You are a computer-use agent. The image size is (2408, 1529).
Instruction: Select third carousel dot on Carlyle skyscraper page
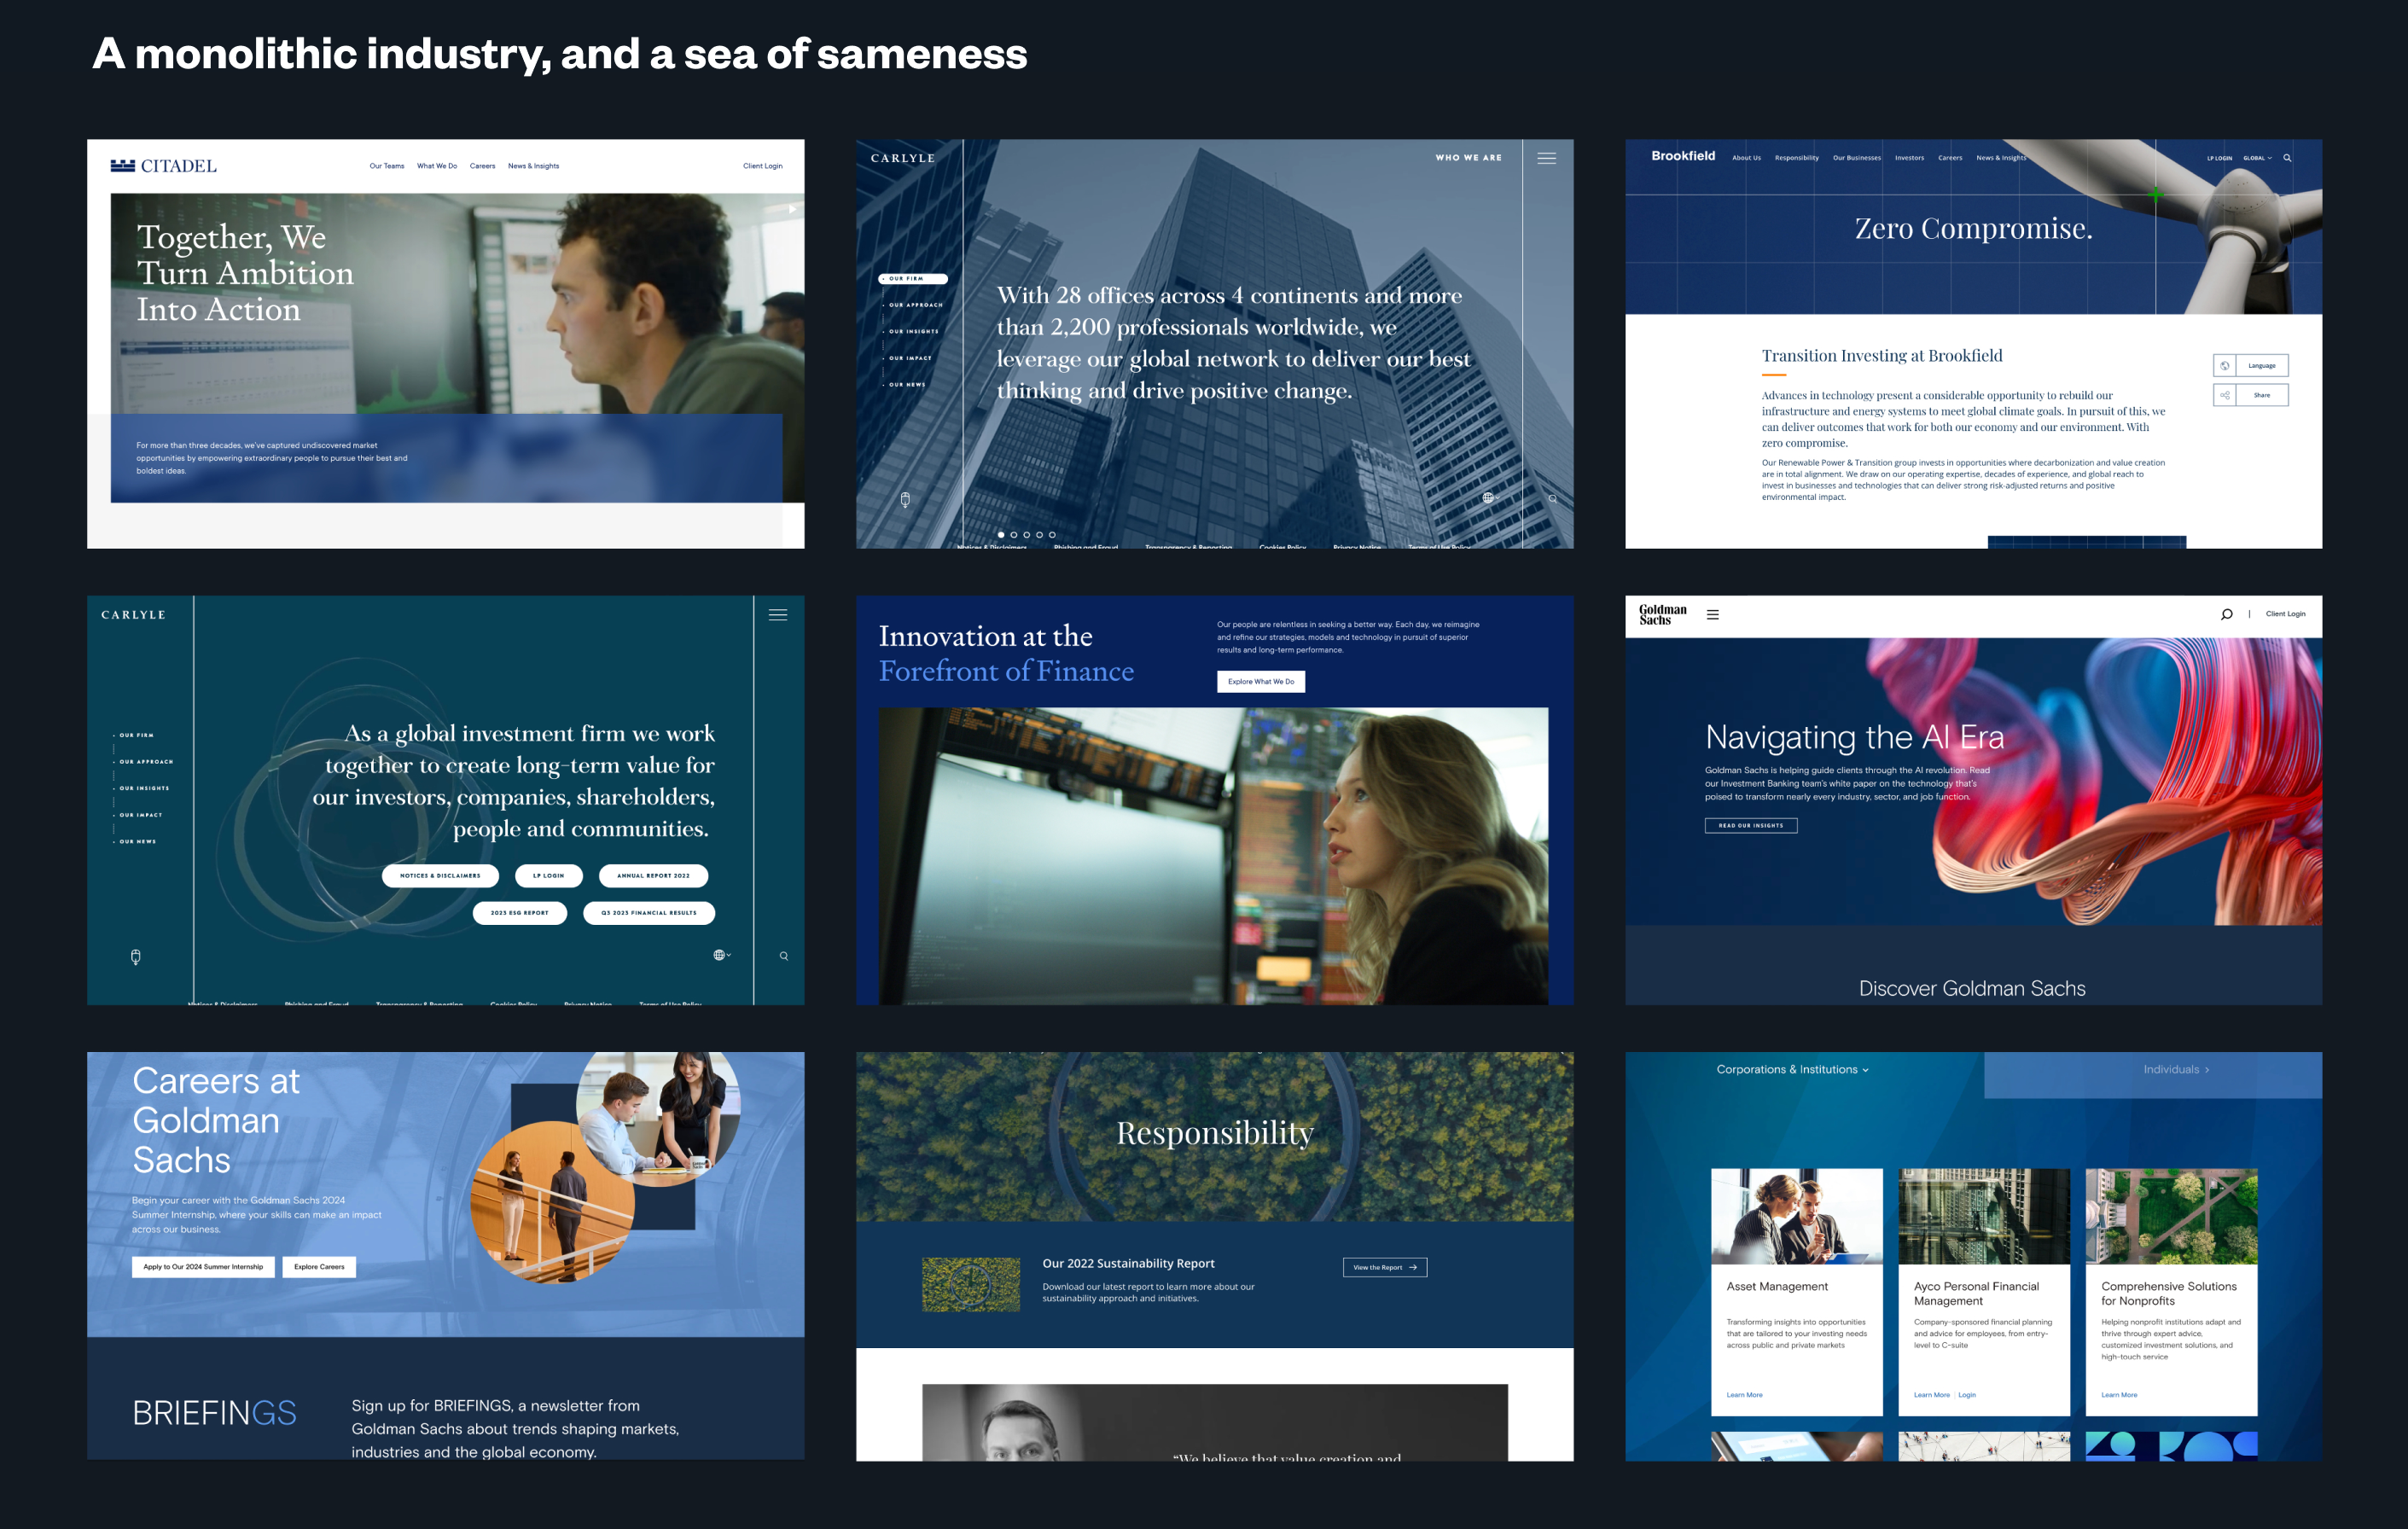(x=1026, y=535)
